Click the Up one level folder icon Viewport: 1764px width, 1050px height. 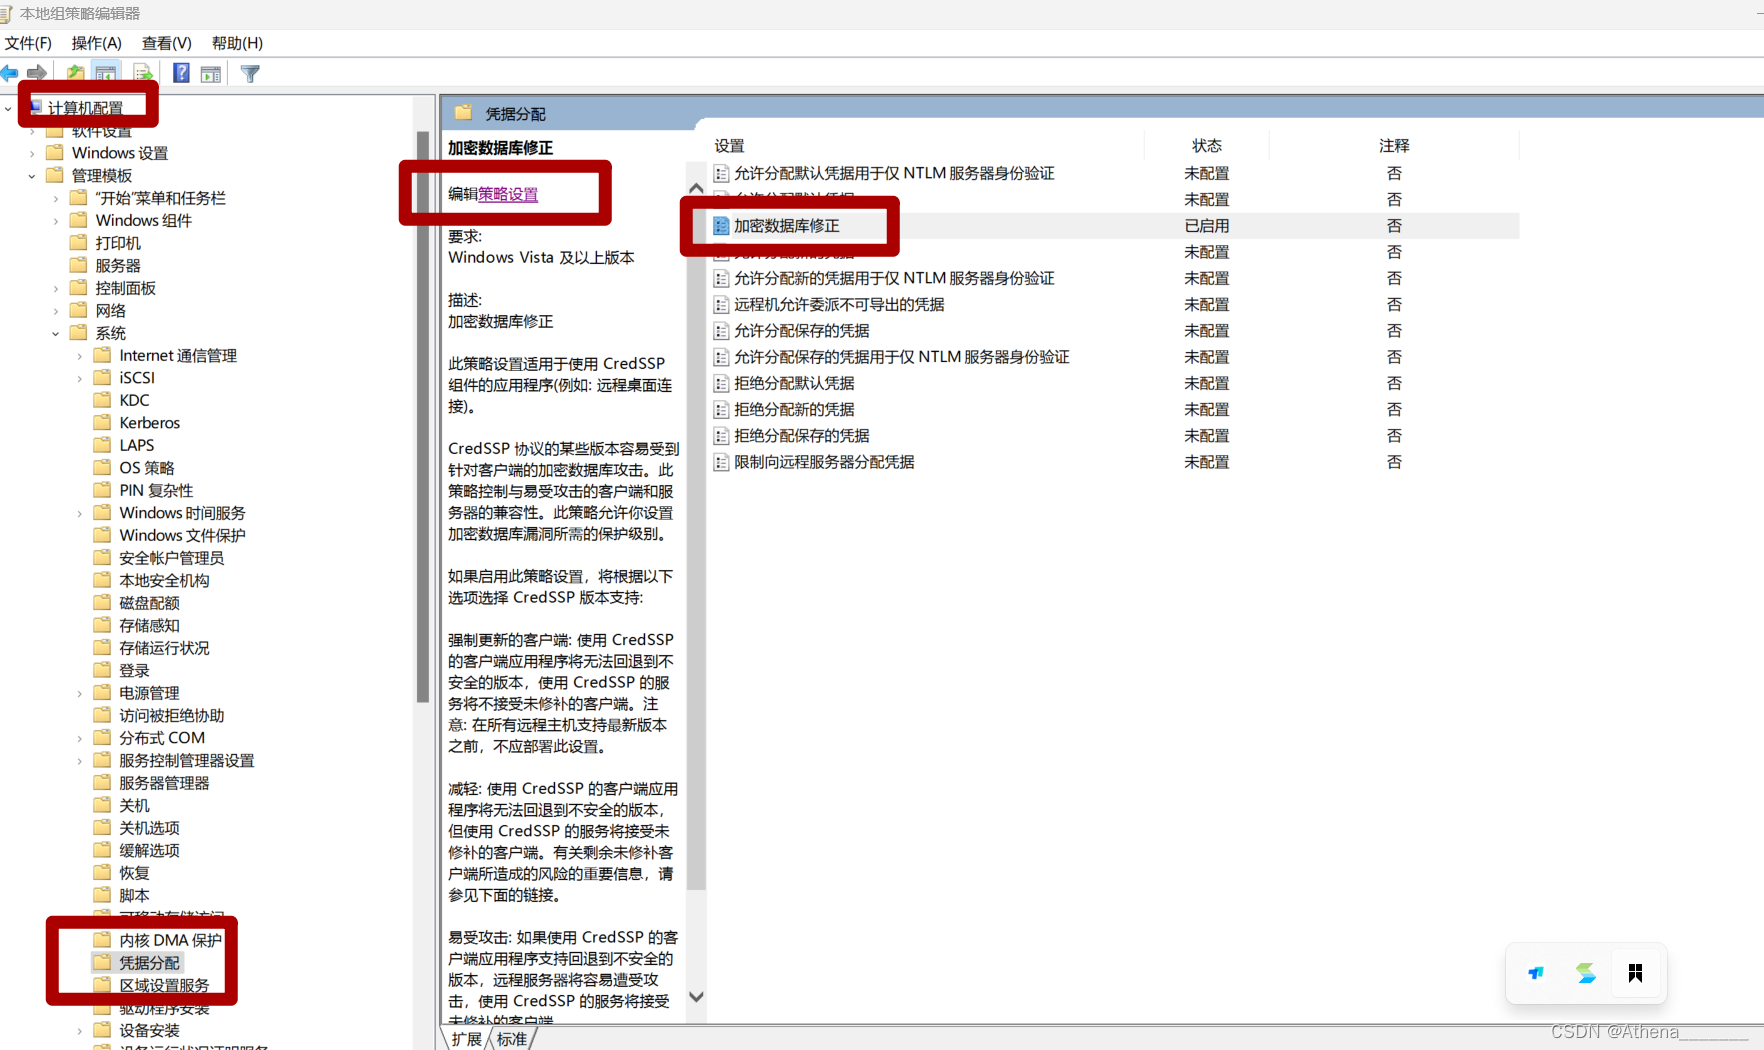pos(75,73)
